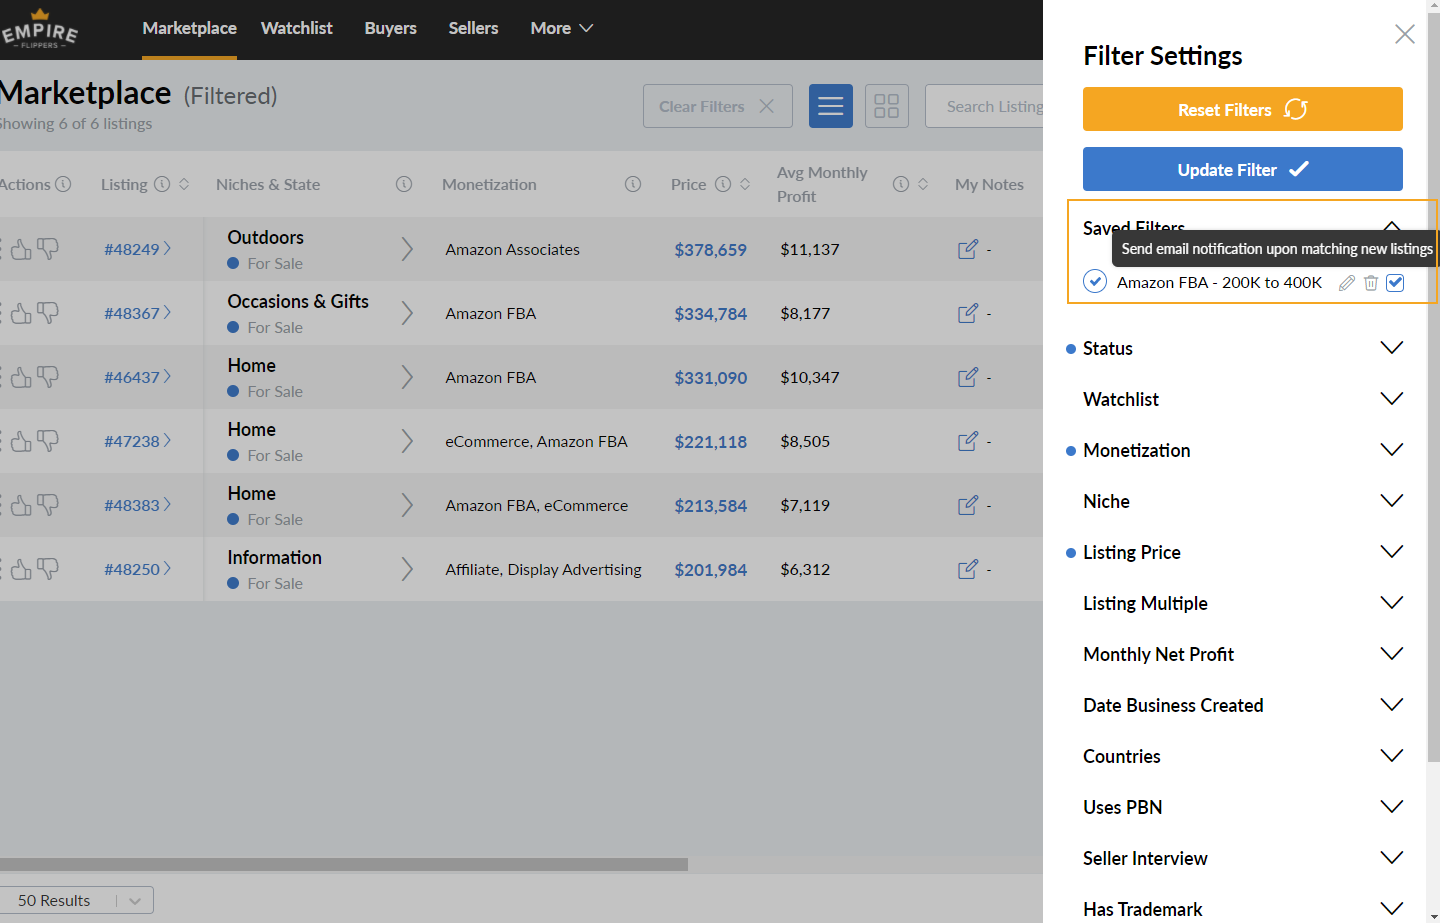The height and width of the screenshot is (923, 1440).
Task: Sort by Listing column arrows
Action: click(184, 184)
